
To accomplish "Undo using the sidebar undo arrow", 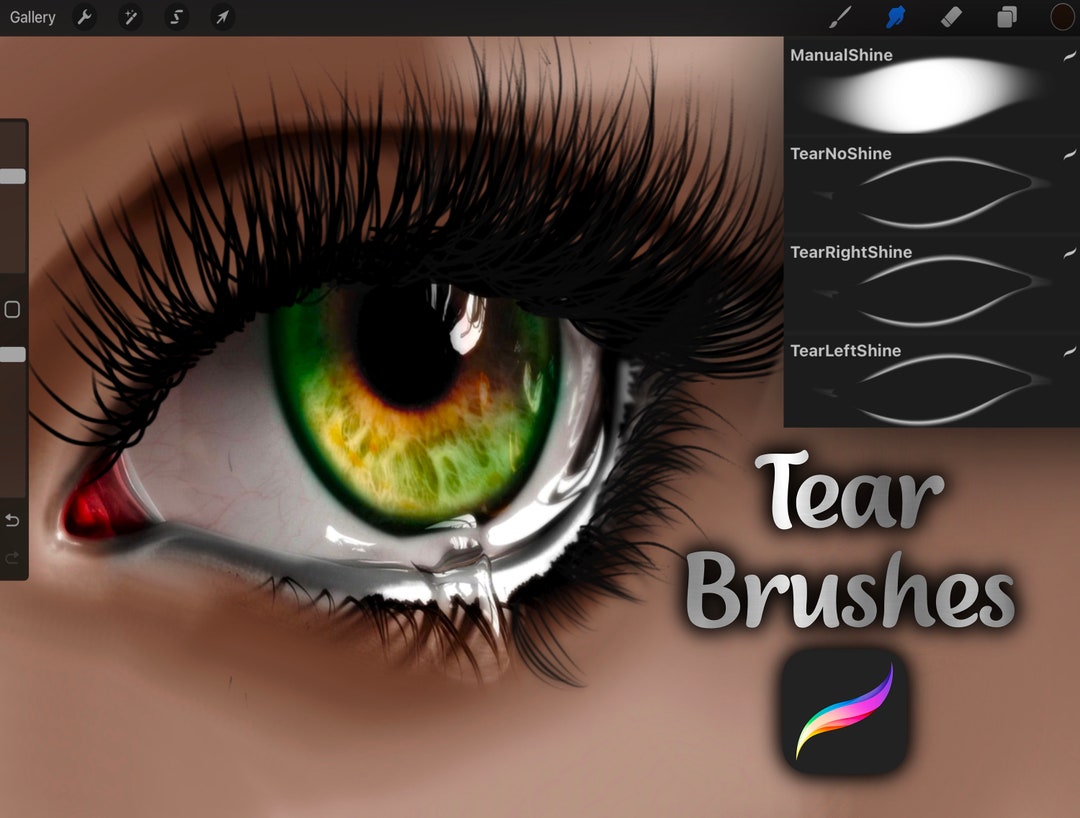I will [x=11, y=520].
